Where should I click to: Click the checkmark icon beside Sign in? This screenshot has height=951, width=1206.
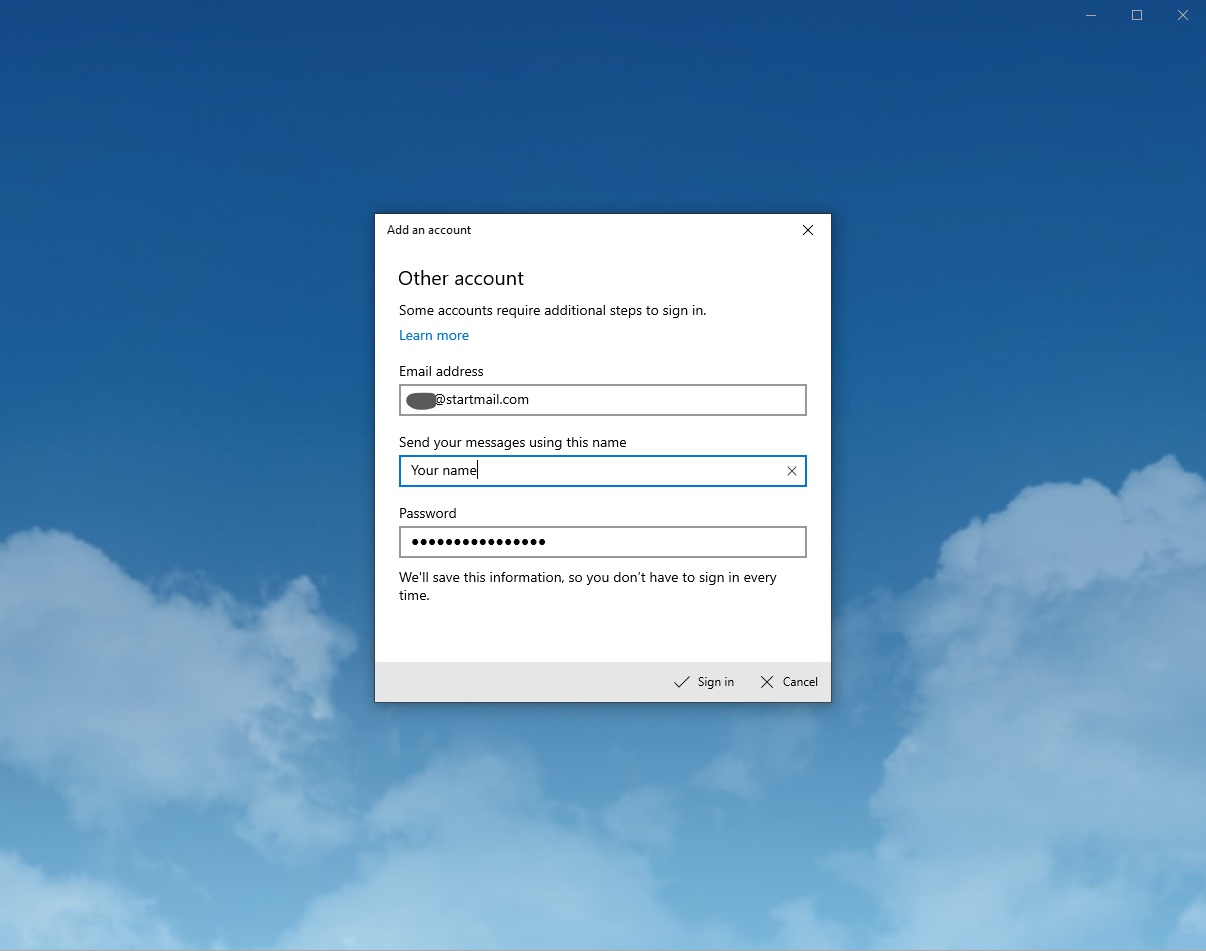click(682, 682)
